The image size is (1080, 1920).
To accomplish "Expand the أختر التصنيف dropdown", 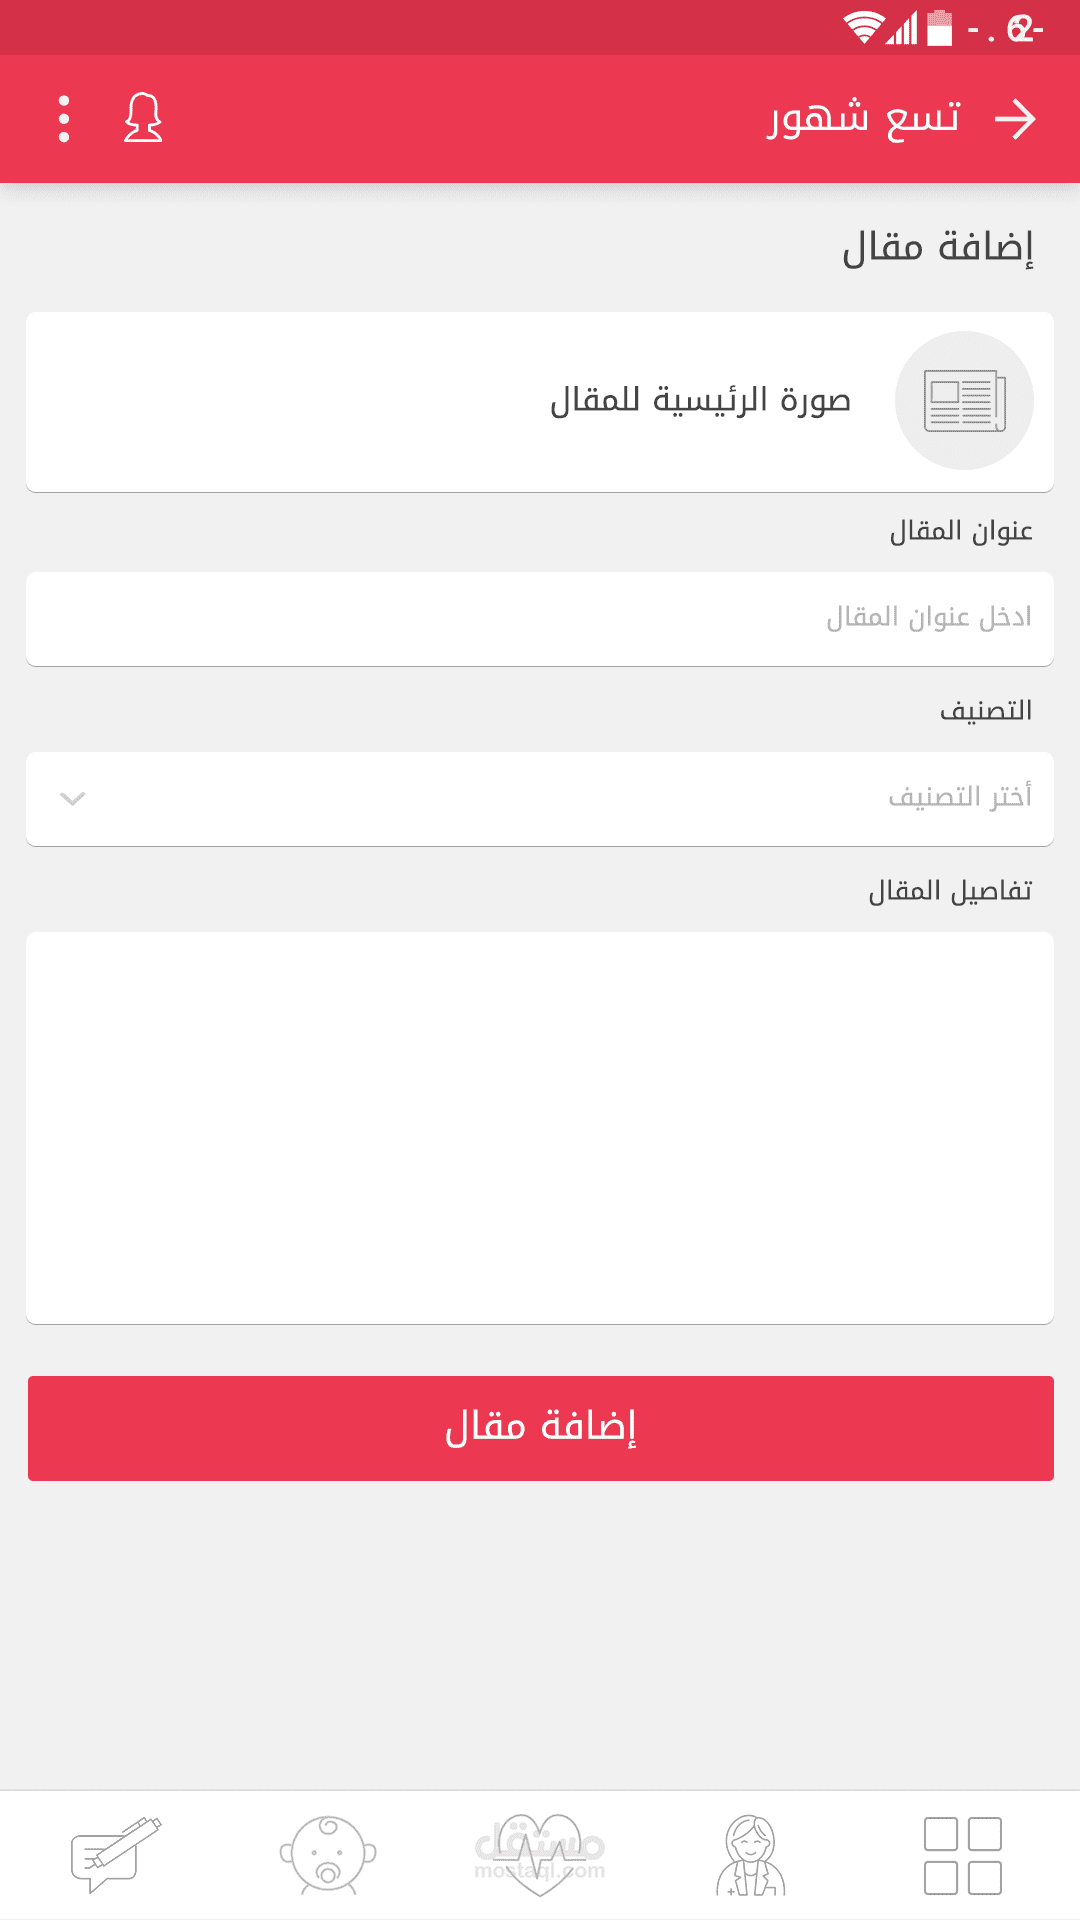I will click(x=540, y=799).
